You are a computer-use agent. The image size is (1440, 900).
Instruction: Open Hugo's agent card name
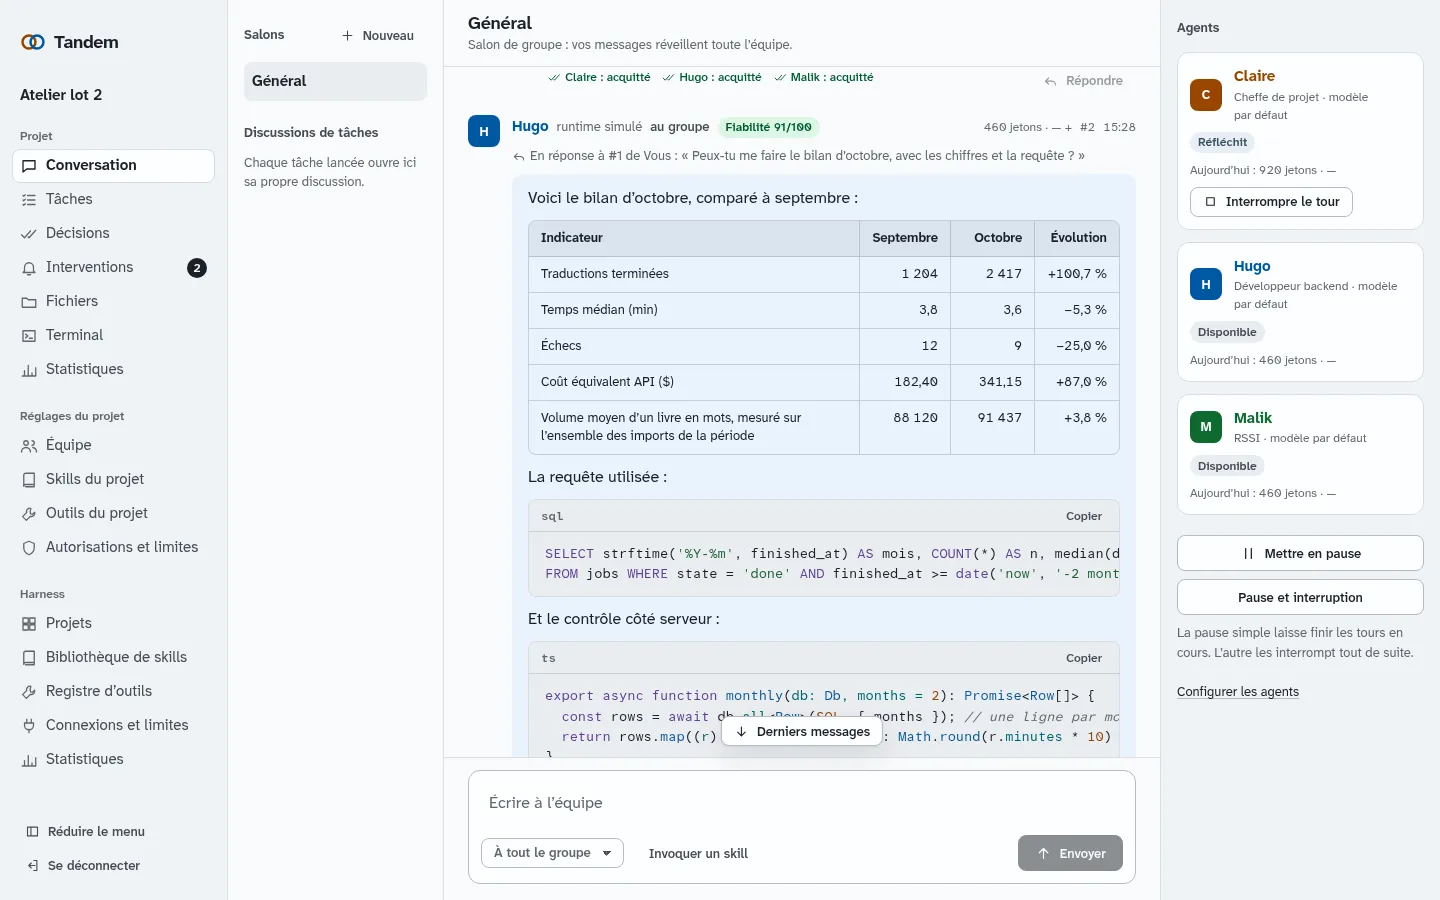1252,267
